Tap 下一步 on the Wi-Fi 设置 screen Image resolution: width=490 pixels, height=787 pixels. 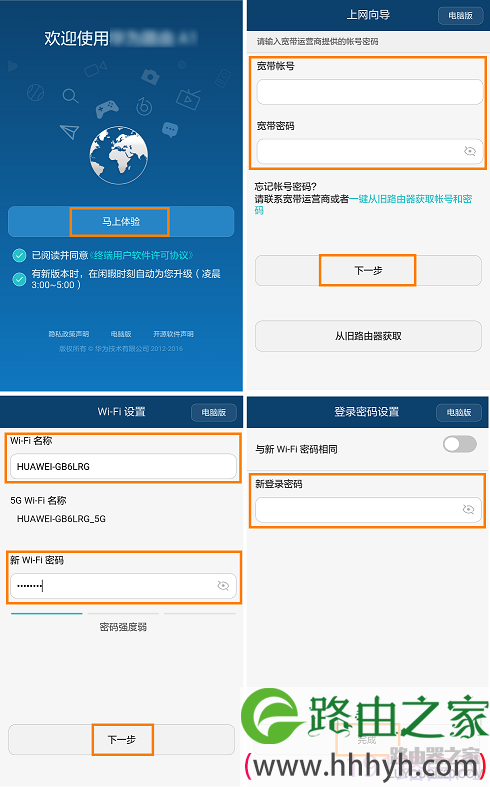pyautogui.click(x=121, y=739)
